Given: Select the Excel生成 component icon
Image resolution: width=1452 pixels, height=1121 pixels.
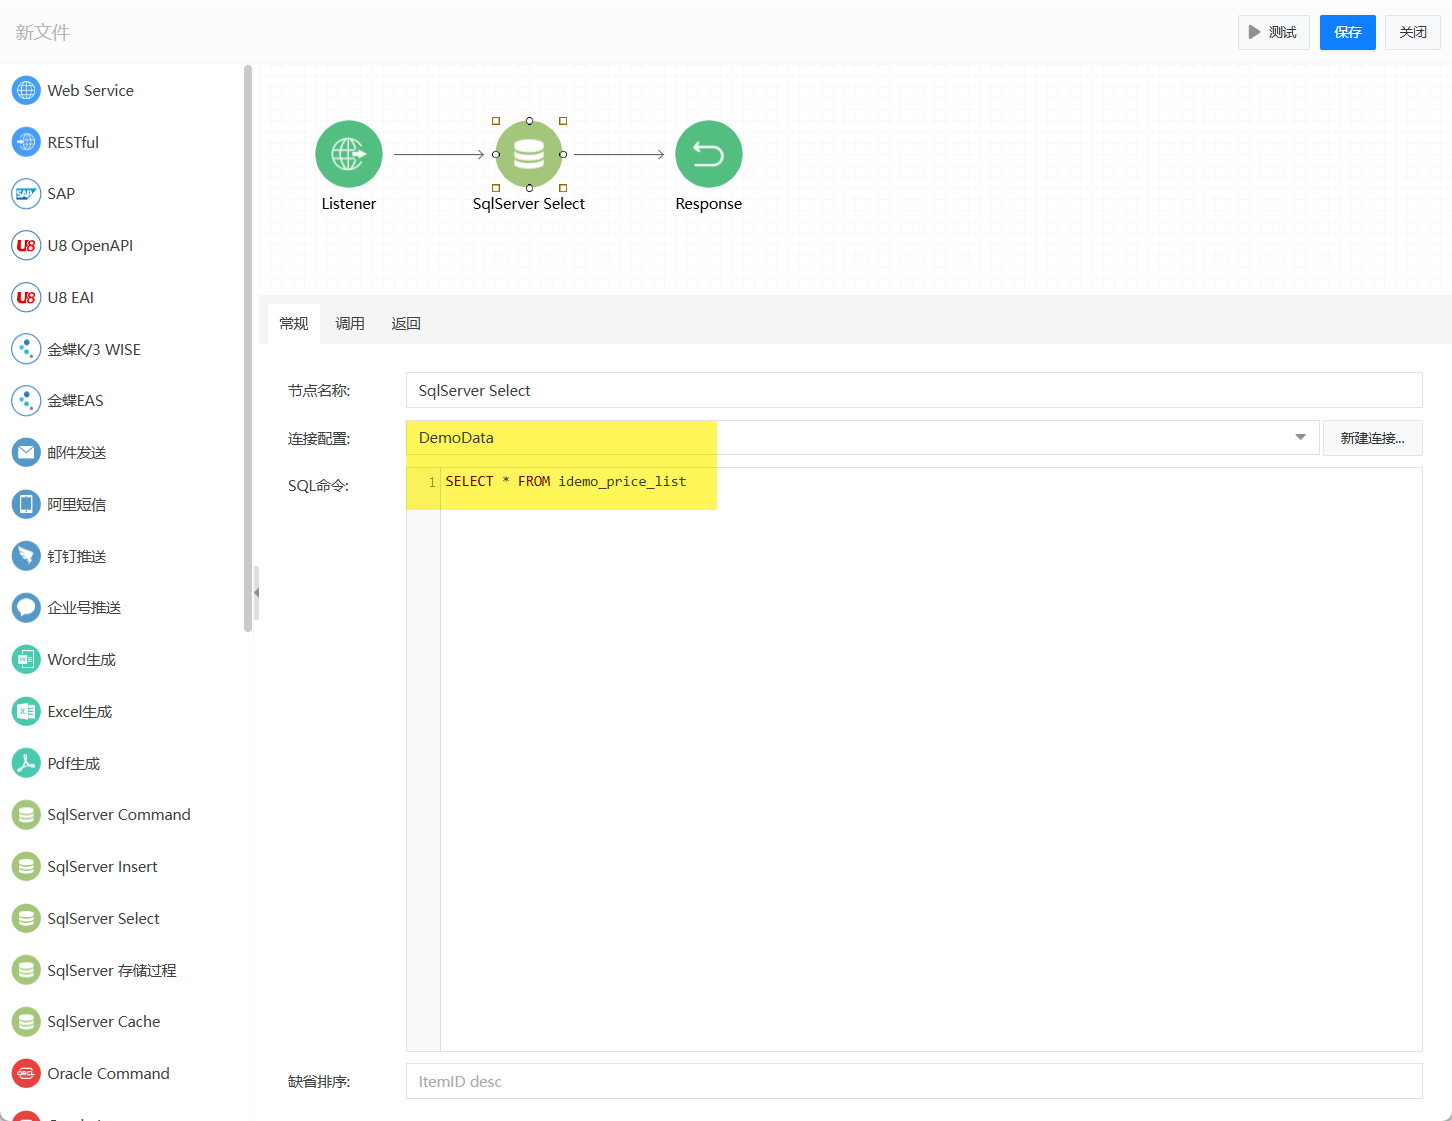Looking at the screenshot, I should pyautogui.click(x=26, y=711).
